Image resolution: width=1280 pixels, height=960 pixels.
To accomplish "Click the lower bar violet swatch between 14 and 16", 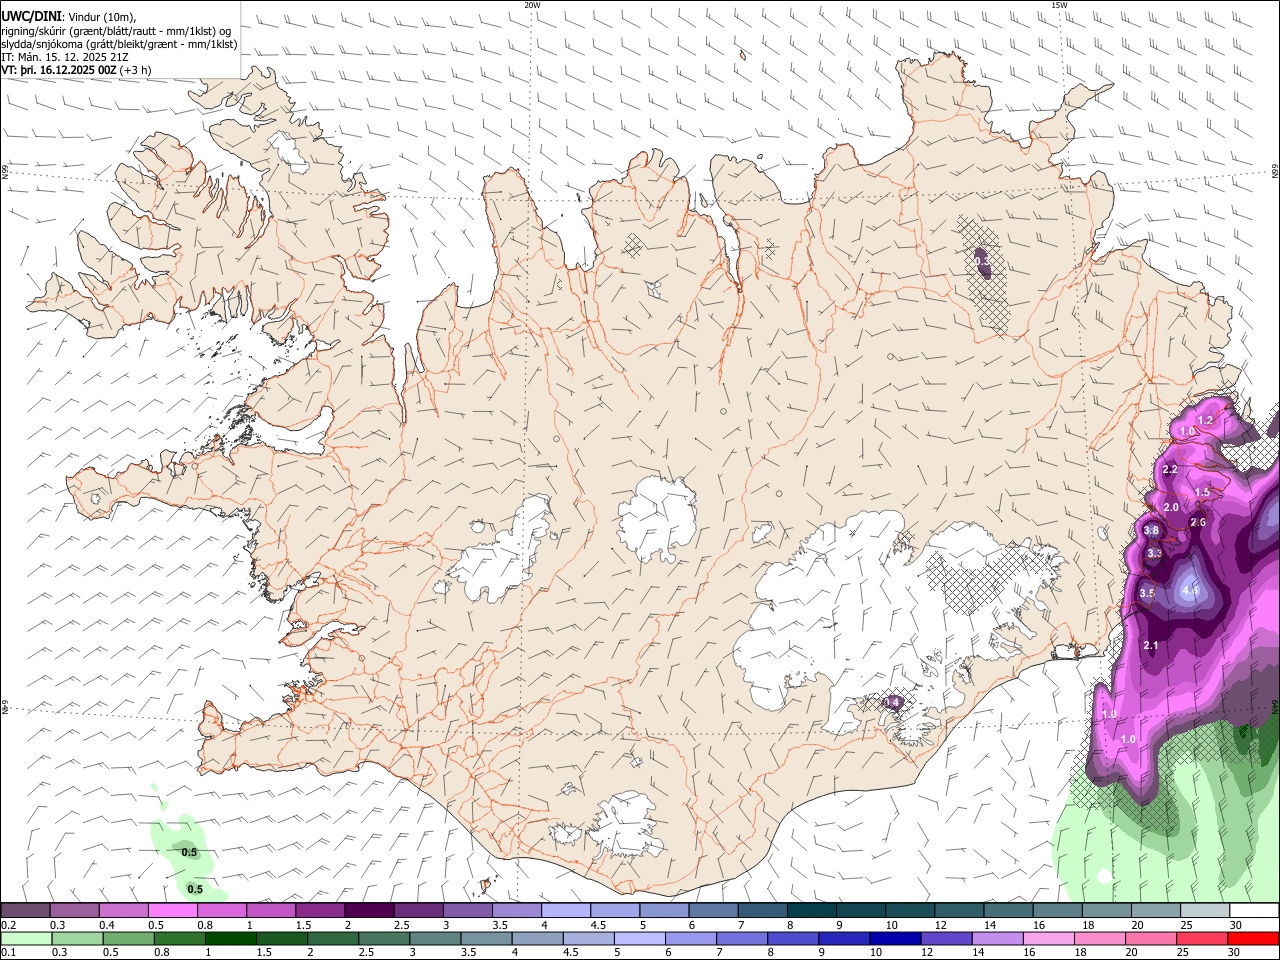I will (997, 938).
